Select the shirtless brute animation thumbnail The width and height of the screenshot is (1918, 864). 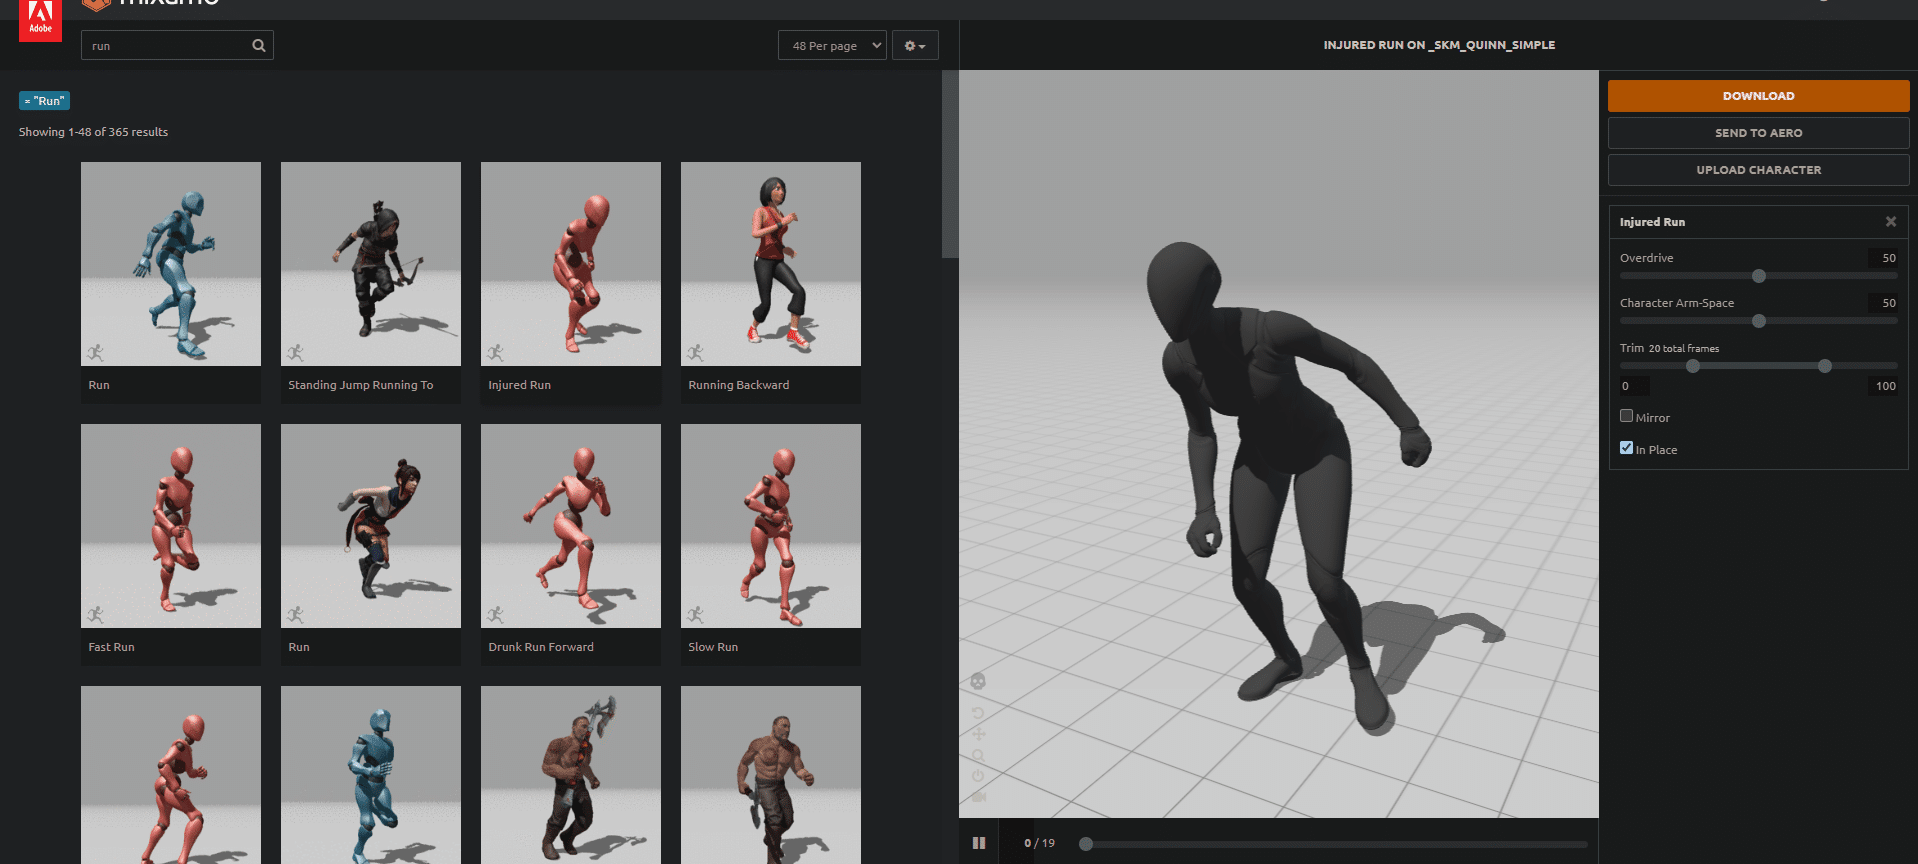click(771, 775)
